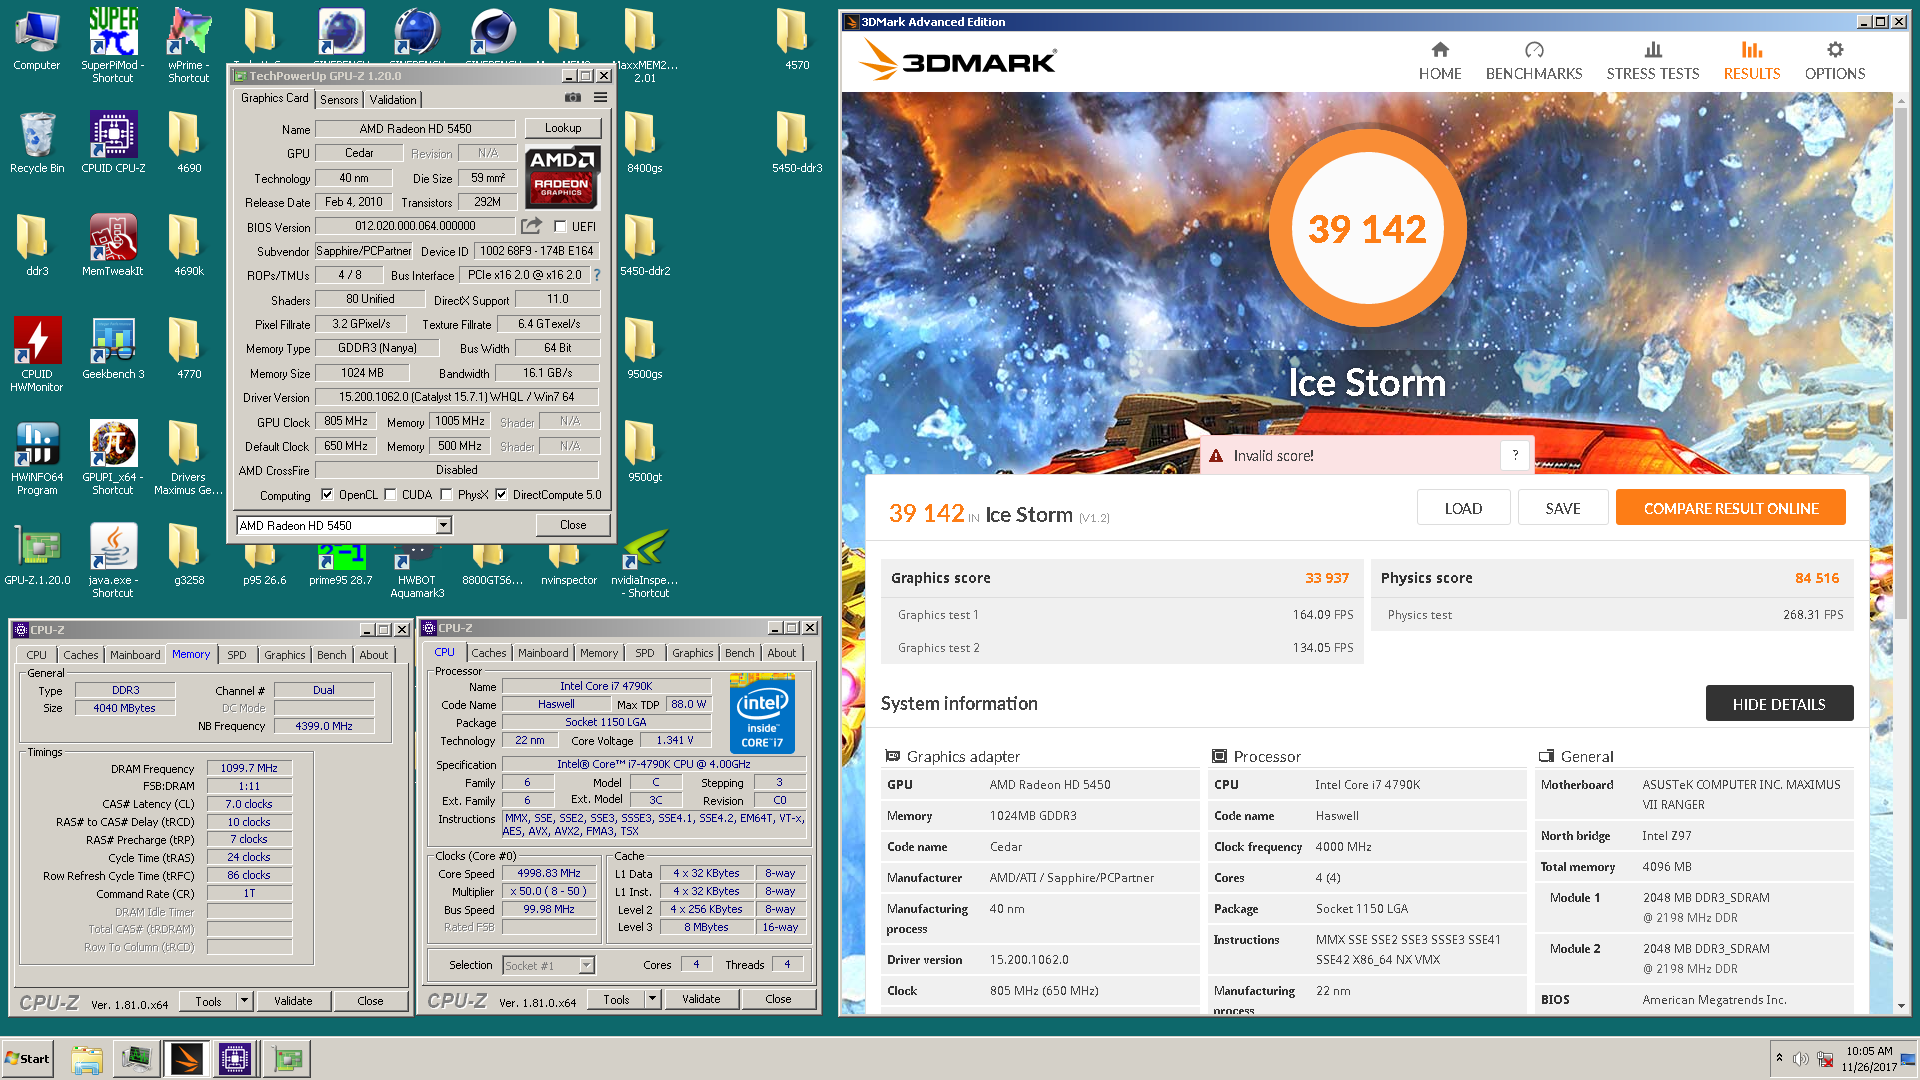Image resolution: width=1920 pixels, height=1080 pixels.
Task: Go to 3DMark HOME
Action: pos(1440,61)
